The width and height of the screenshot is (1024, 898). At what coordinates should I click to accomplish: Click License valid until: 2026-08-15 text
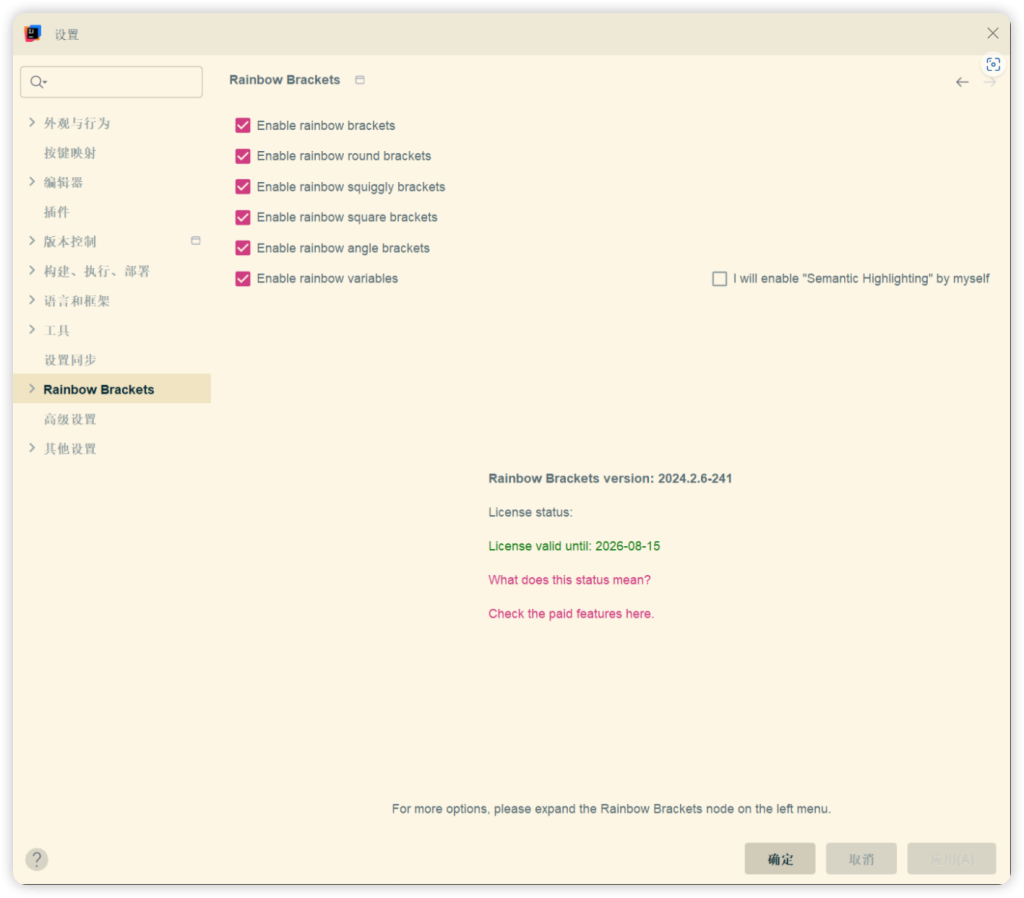574,546
